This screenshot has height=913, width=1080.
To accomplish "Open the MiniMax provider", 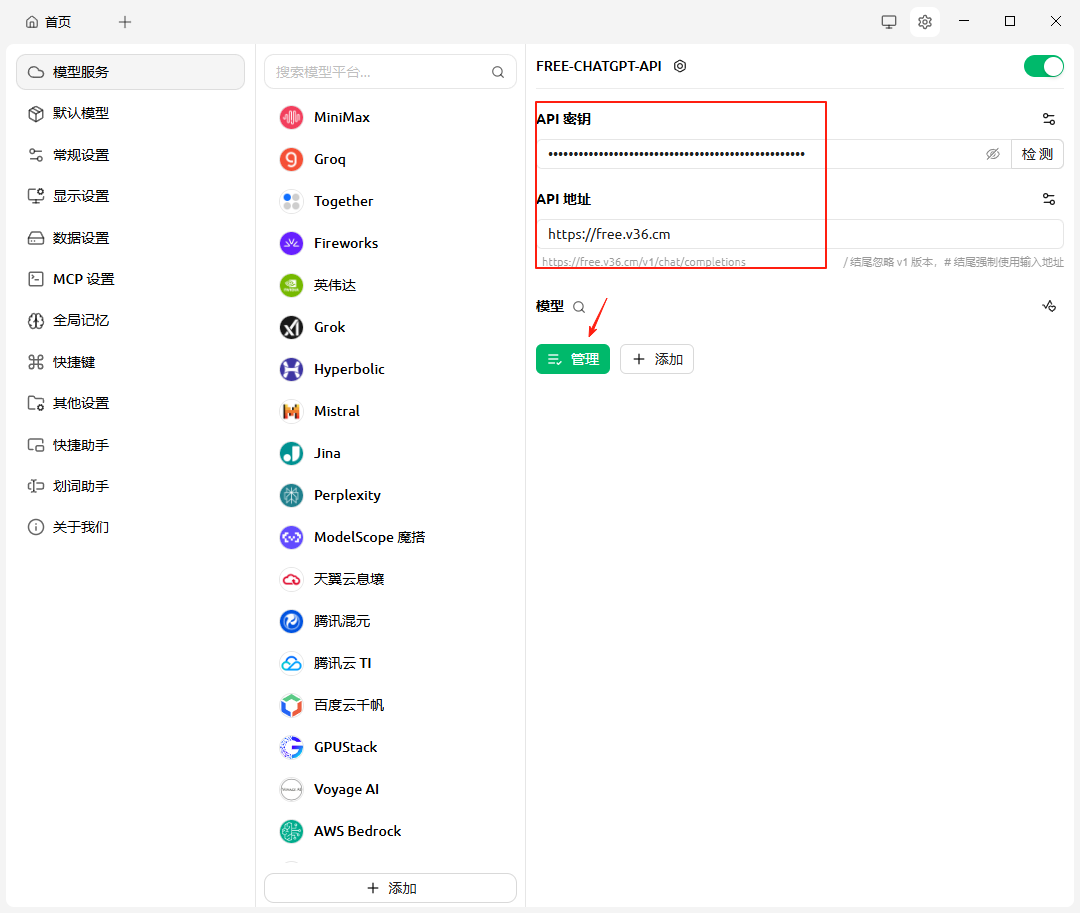I will coord(390,117).
